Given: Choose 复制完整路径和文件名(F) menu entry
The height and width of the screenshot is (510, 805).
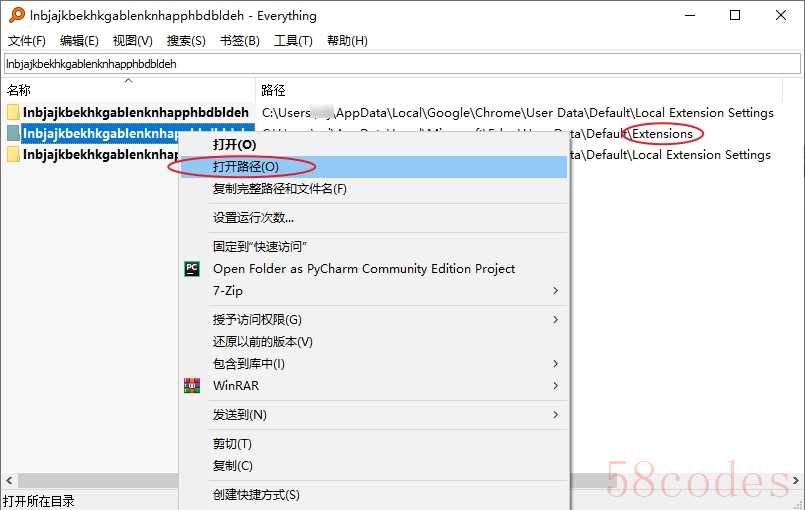Looking at the screenshot, I should click(x=280, y=189).
